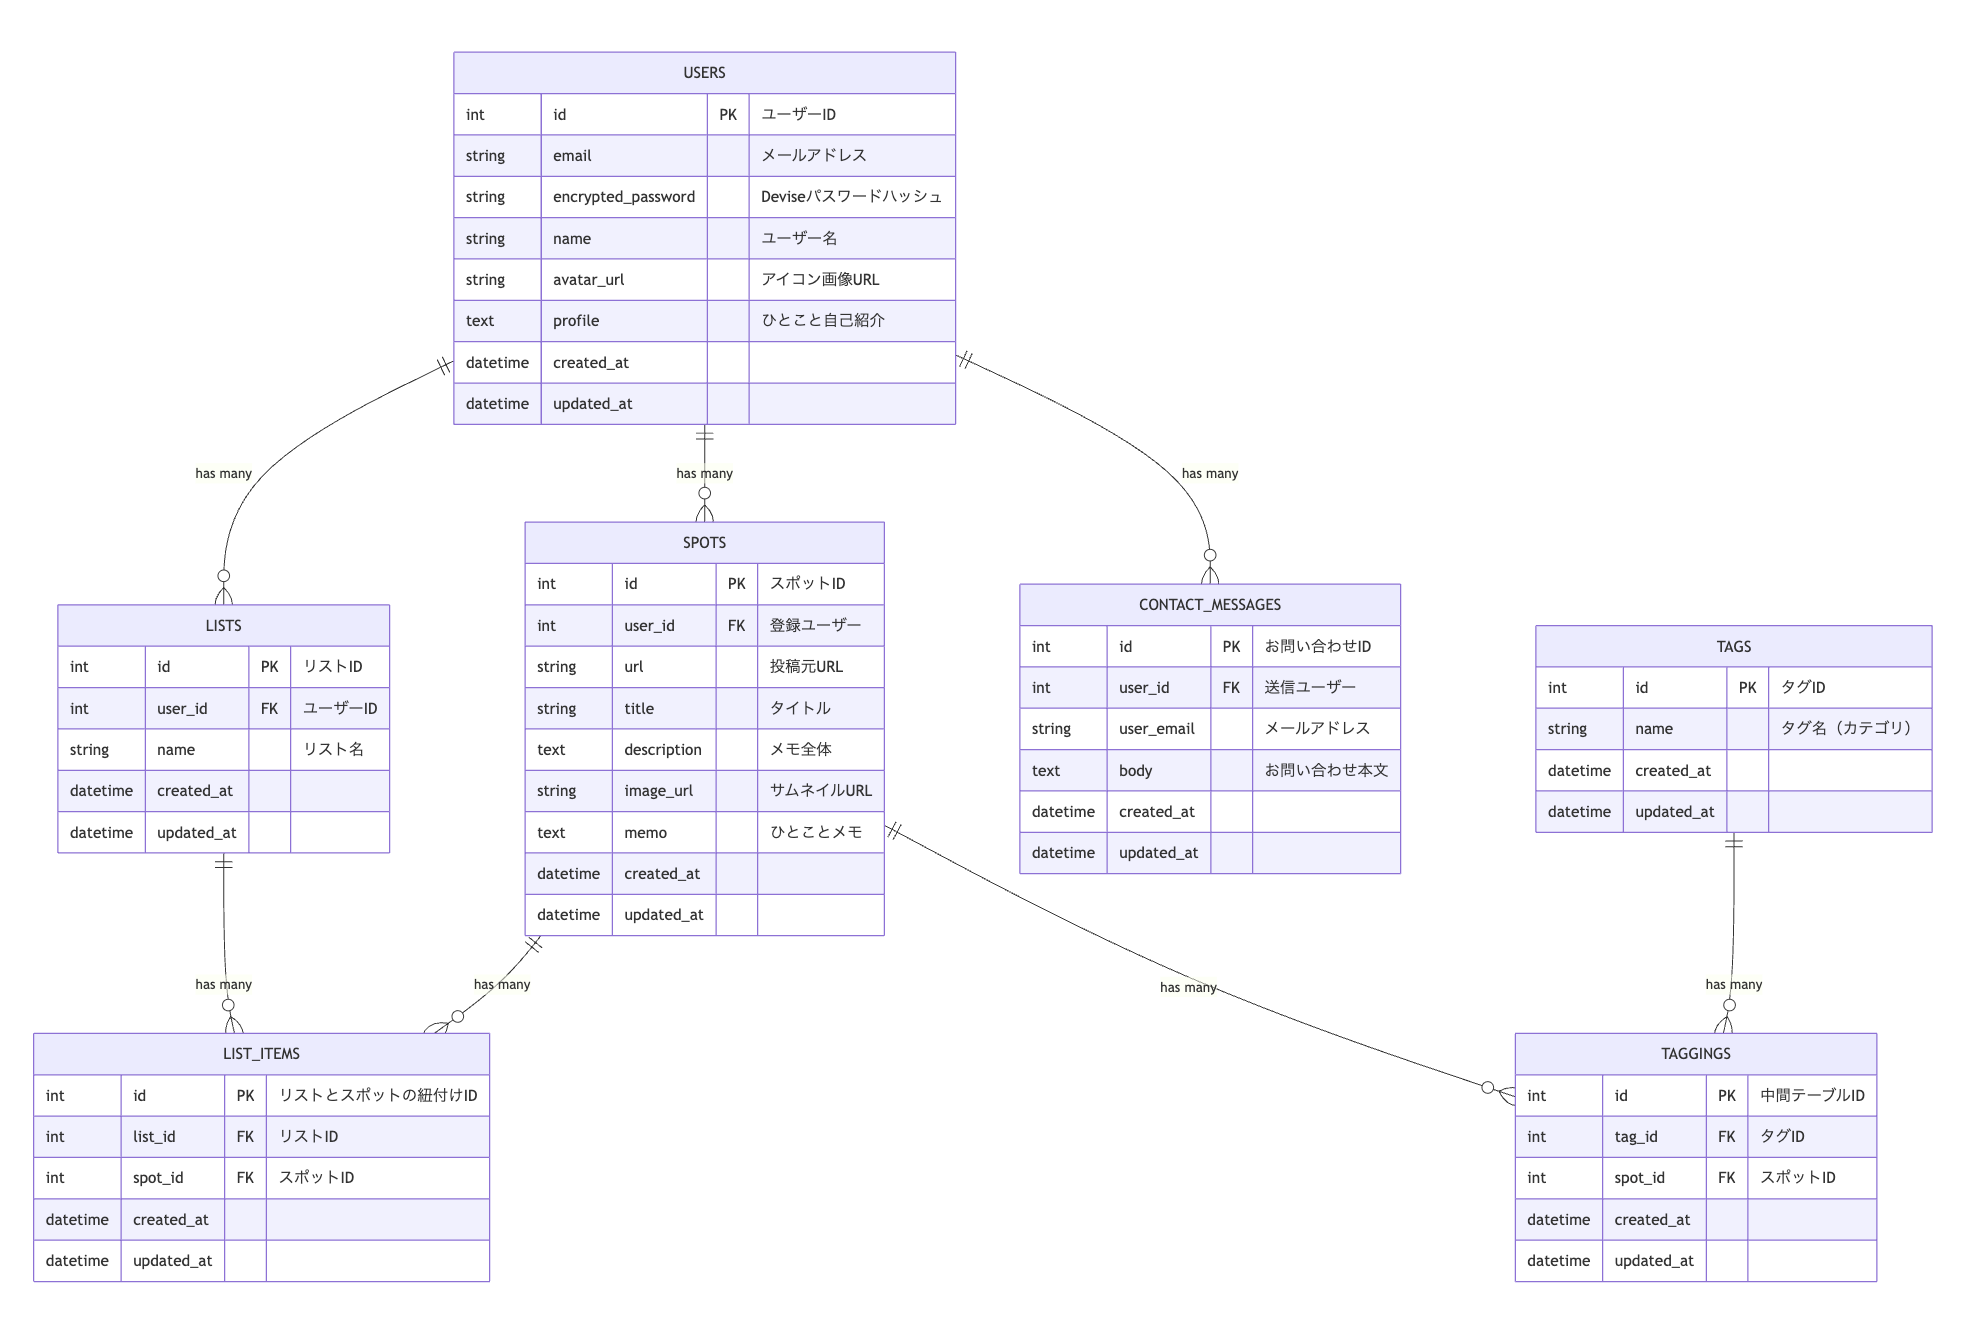Click has many label between USERS and SPOTS

pyautogui.click(x=704, y=473)
